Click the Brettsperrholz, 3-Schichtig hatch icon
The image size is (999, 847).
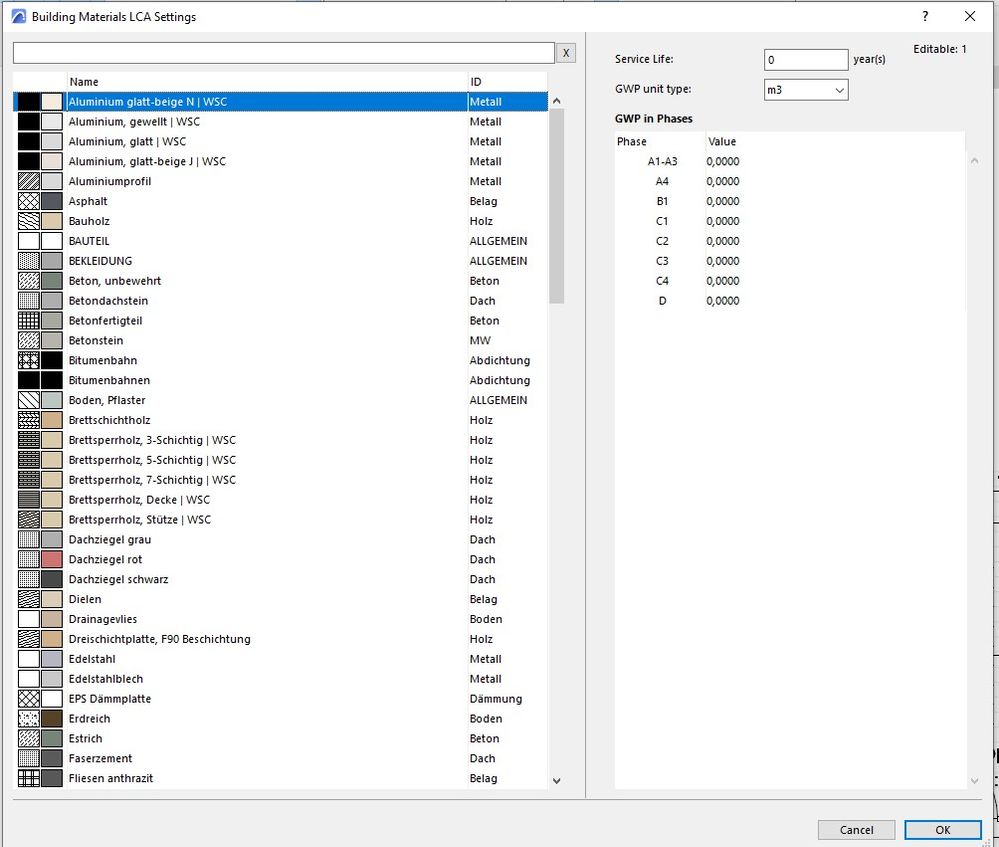click(29, 440)
